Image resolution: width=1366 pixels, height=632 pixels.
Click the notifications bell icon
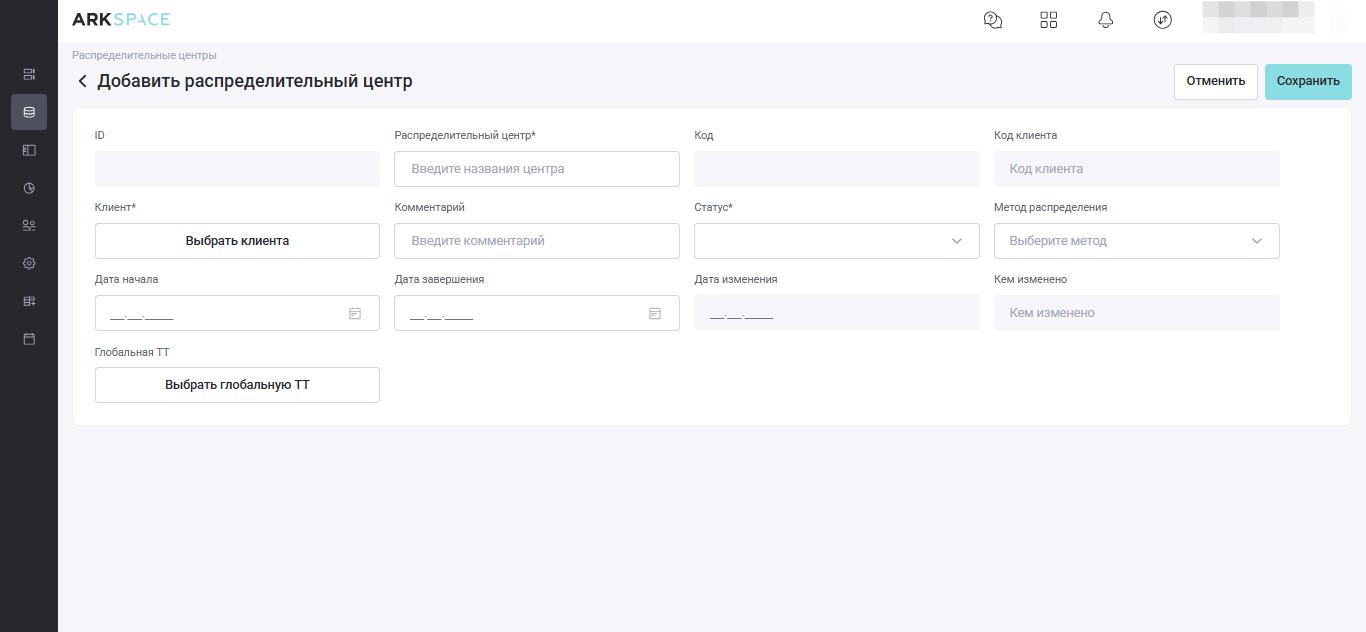click(1106, 20)
